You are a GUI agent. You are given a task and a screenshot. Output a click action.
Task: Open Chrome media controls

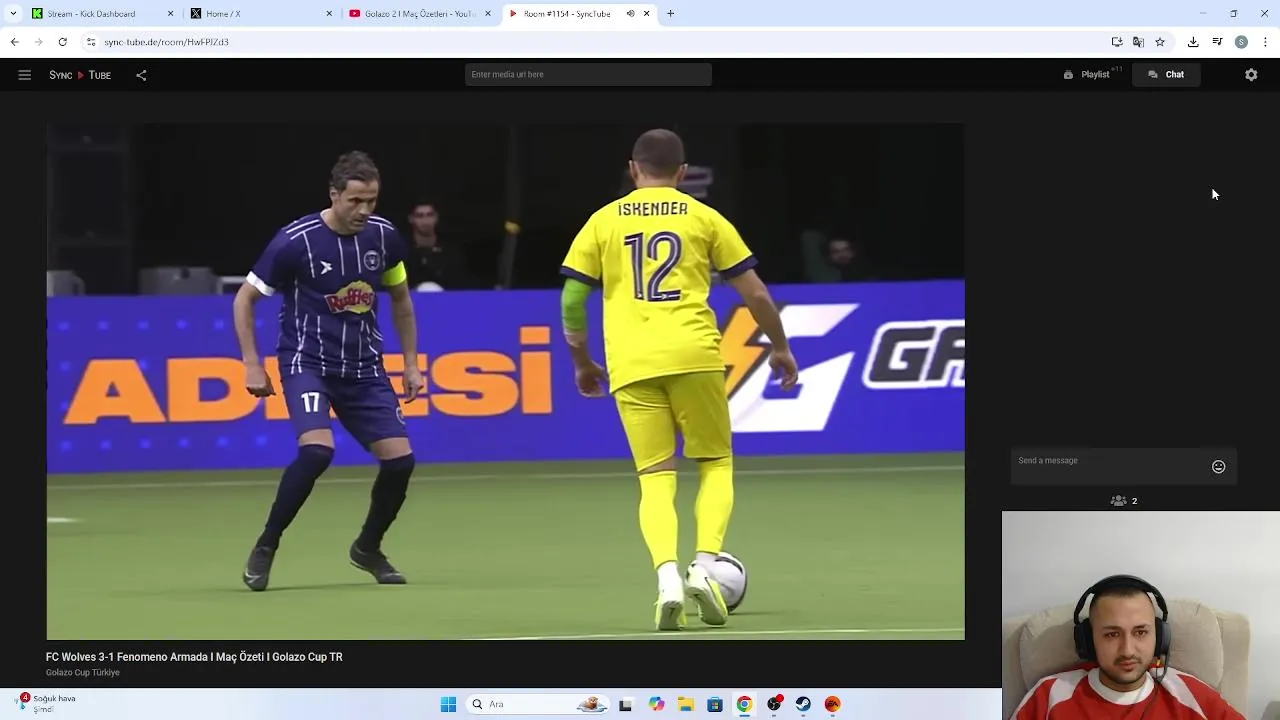click(1217, 42)
